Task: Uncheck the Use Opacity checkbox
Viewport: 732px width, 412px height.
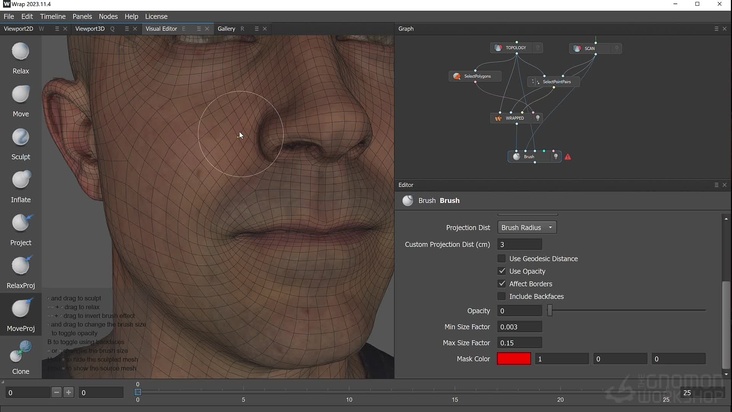Action: pyautogui.click(x=502, y=271)
